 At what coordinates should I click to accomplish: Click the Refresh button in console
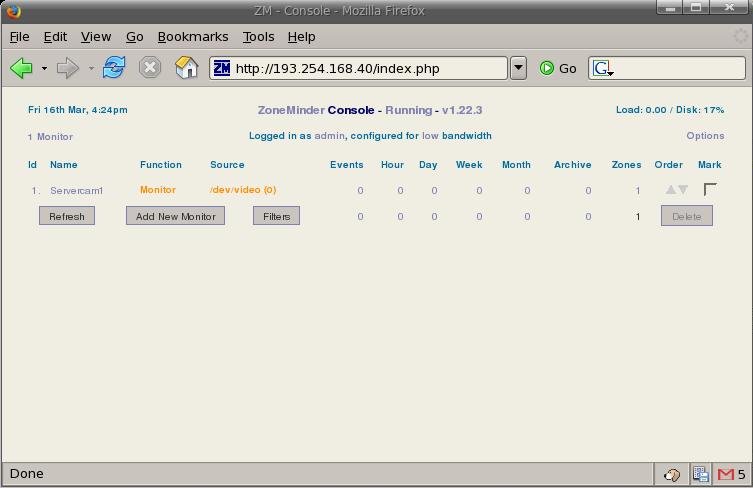[x=67, y=216]
